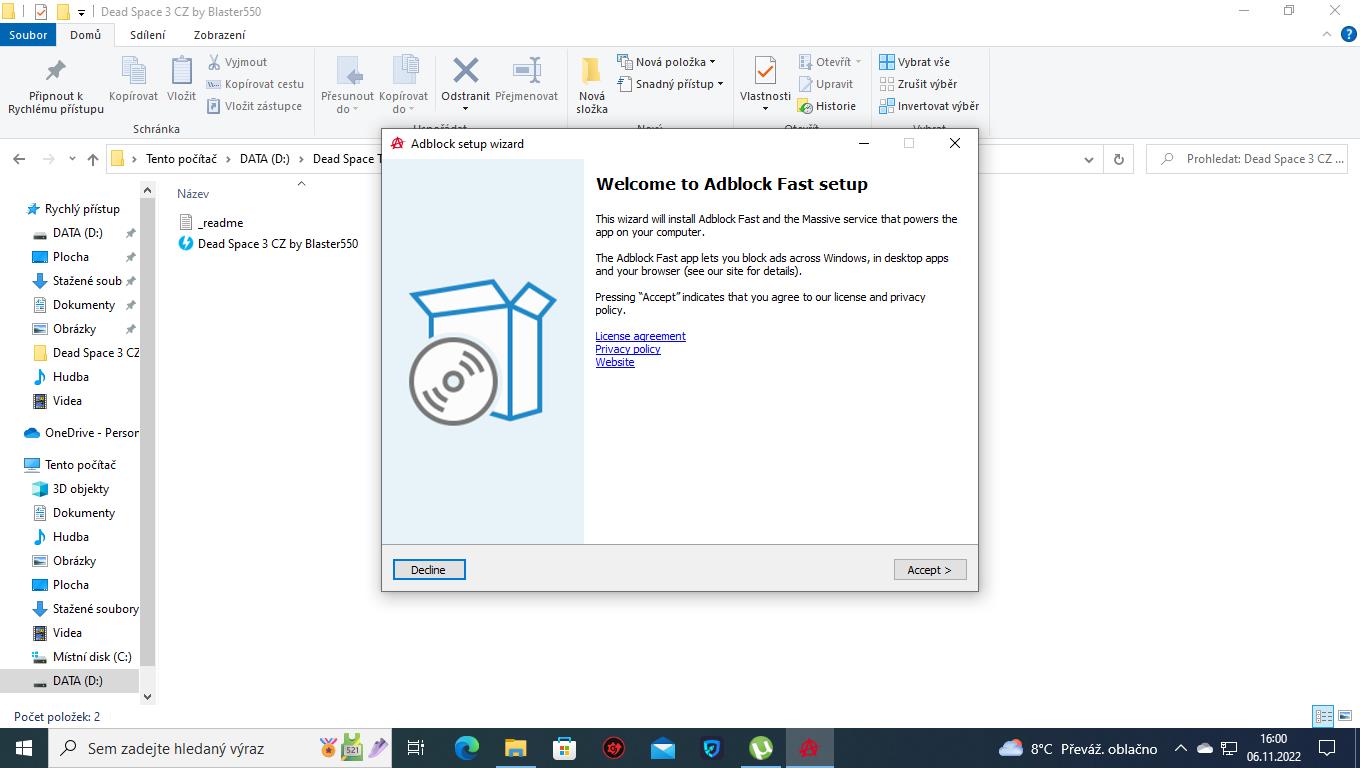Click the Vybrat vše select-all icon

[x=887, y=62]
